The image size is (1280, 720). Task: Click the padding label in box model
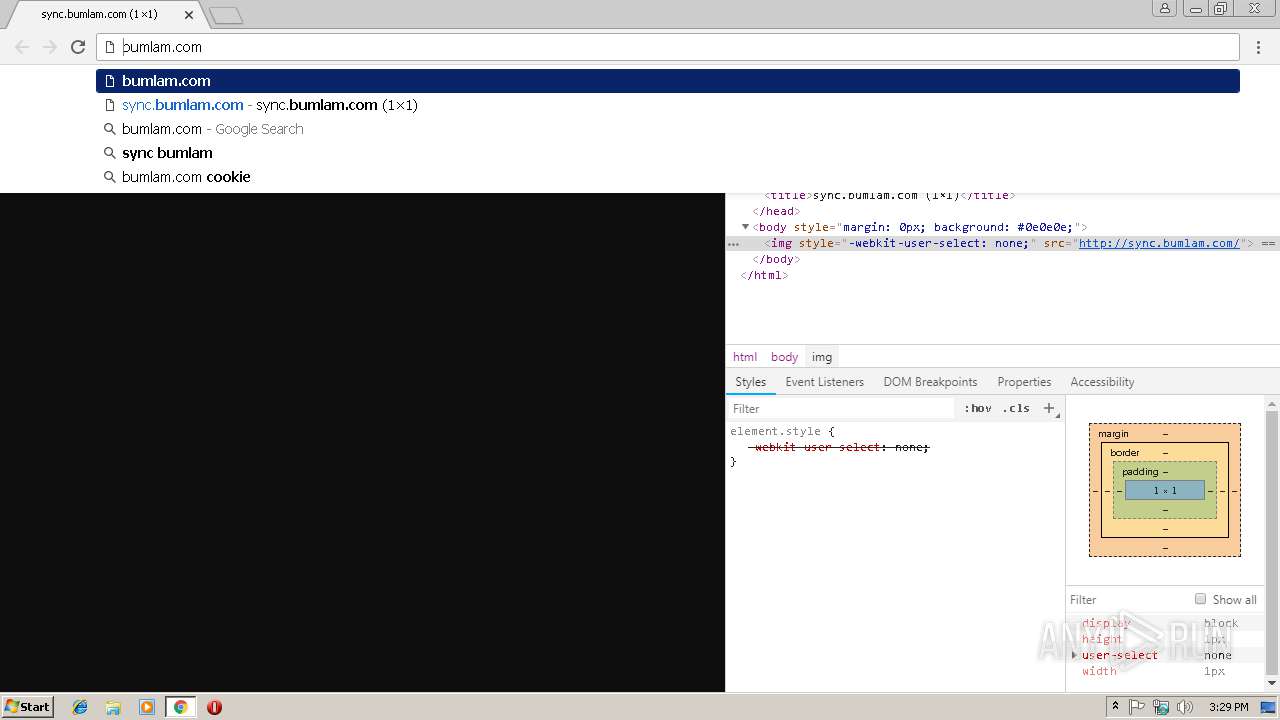[x=1140, y=472]
